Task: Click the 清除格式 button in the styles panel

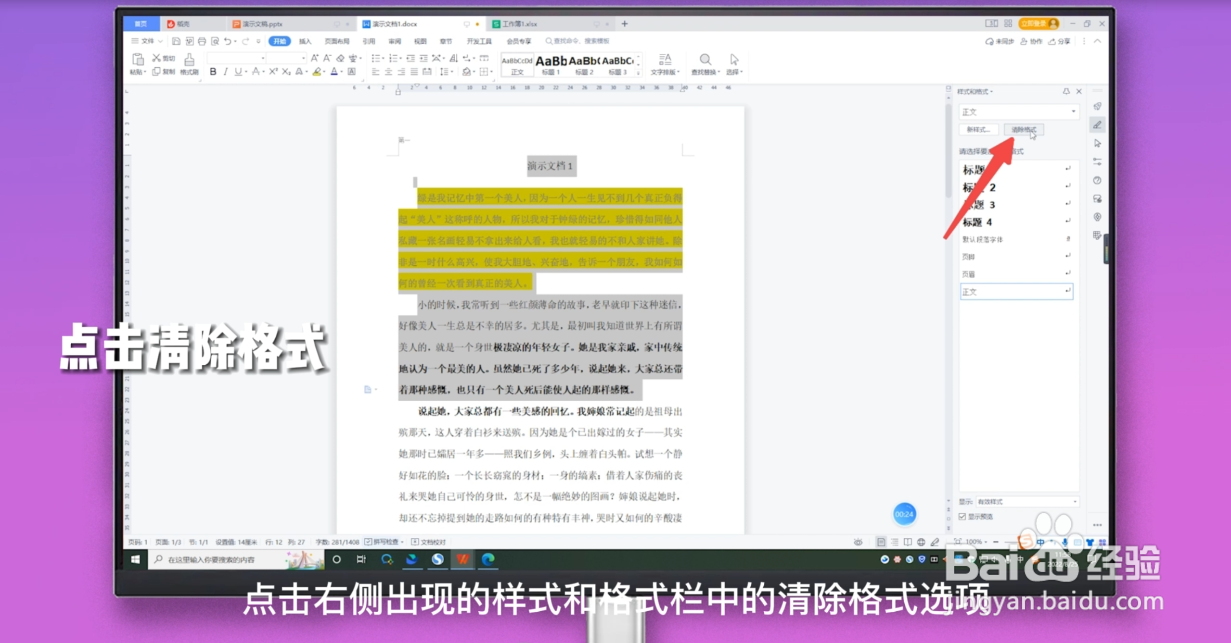Action: point(1024,129)
